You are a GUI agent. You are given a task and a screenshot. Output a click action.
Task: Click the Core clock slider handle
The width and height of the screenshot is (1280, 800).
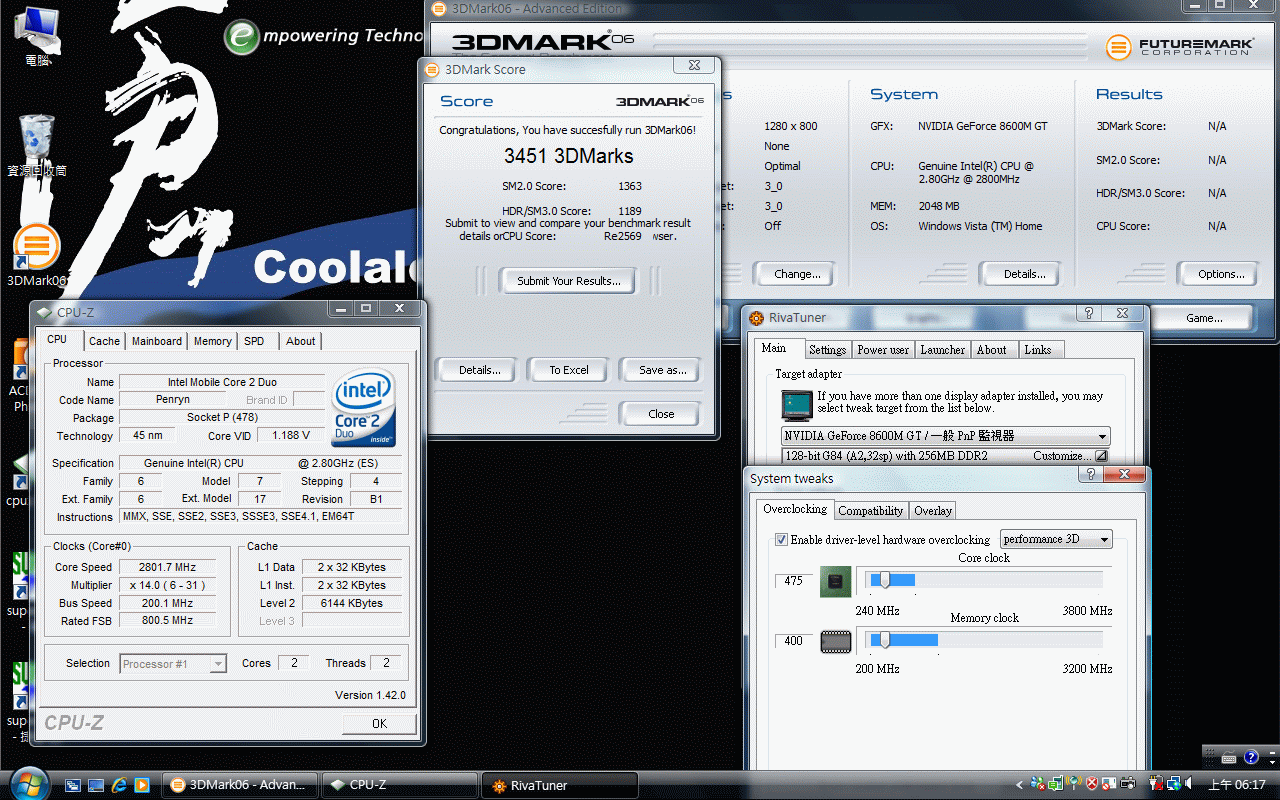[884, 581]
